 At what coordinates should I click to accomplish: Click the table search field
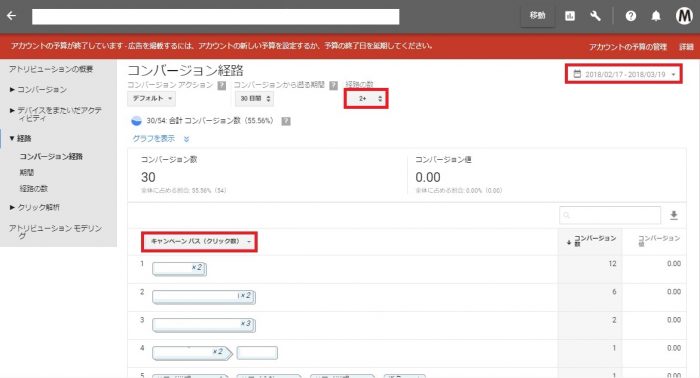click(610, 215)
